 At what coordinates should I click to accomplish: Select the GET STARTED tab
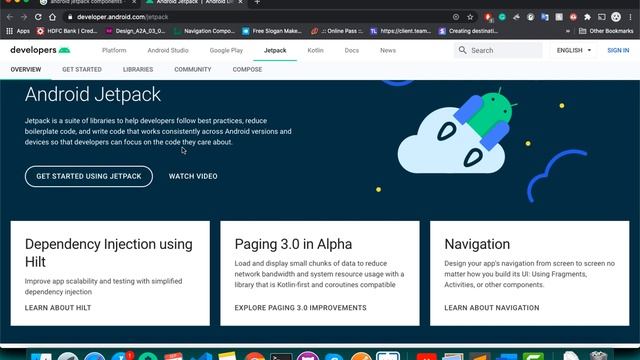(82, 70)
